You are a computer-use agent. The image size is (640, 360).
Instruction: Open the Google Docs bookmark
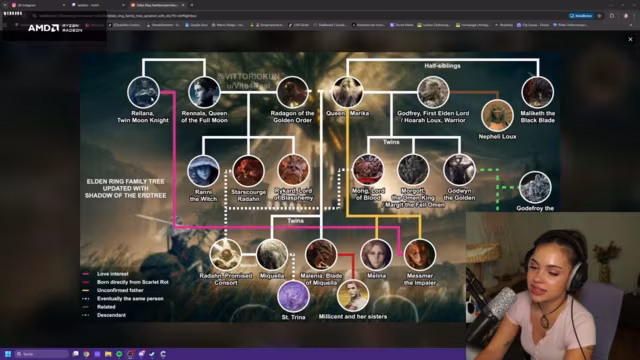pyautogui.click(x=196, y=25)
